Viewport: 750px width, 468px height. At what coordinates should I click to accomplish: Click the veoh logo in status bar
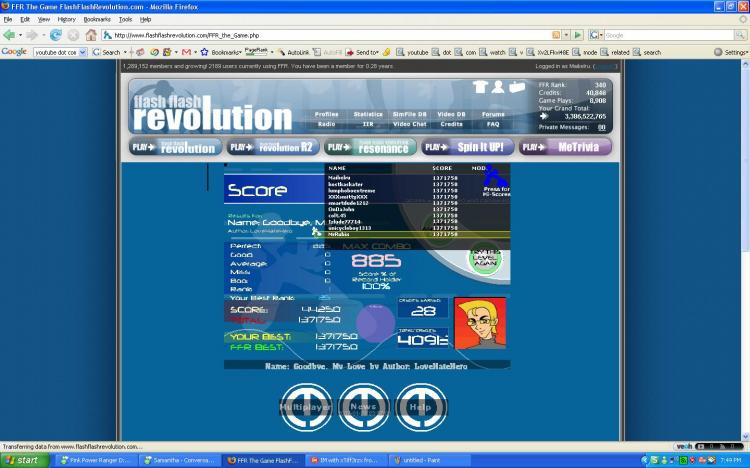684,446
